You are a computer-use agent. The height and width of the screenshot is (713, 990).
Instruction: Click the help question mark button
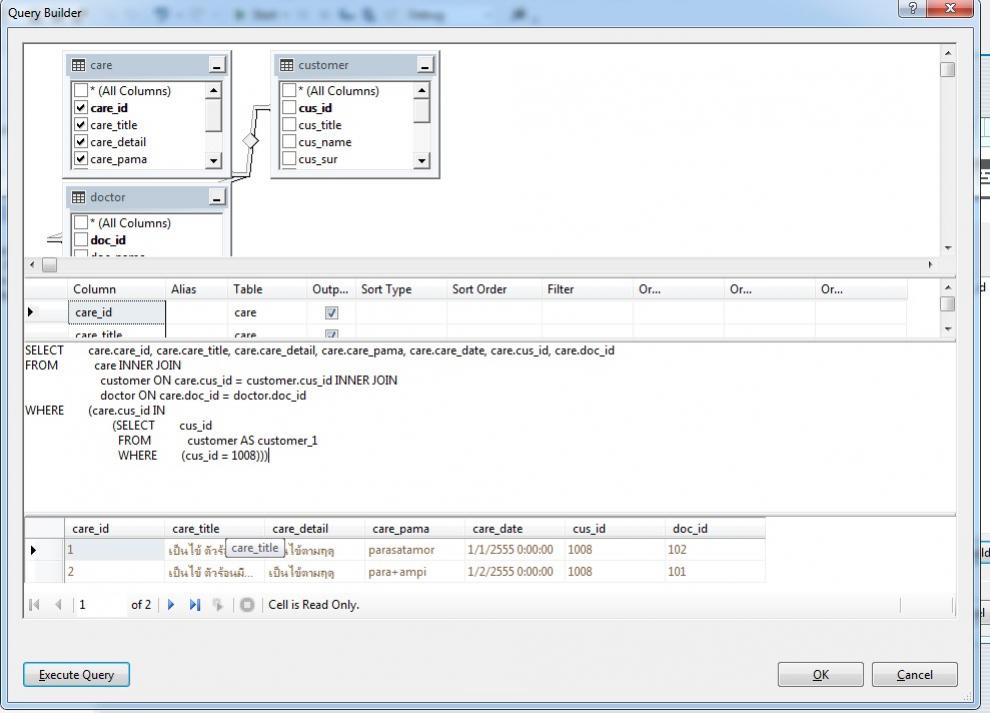point(913,8)
